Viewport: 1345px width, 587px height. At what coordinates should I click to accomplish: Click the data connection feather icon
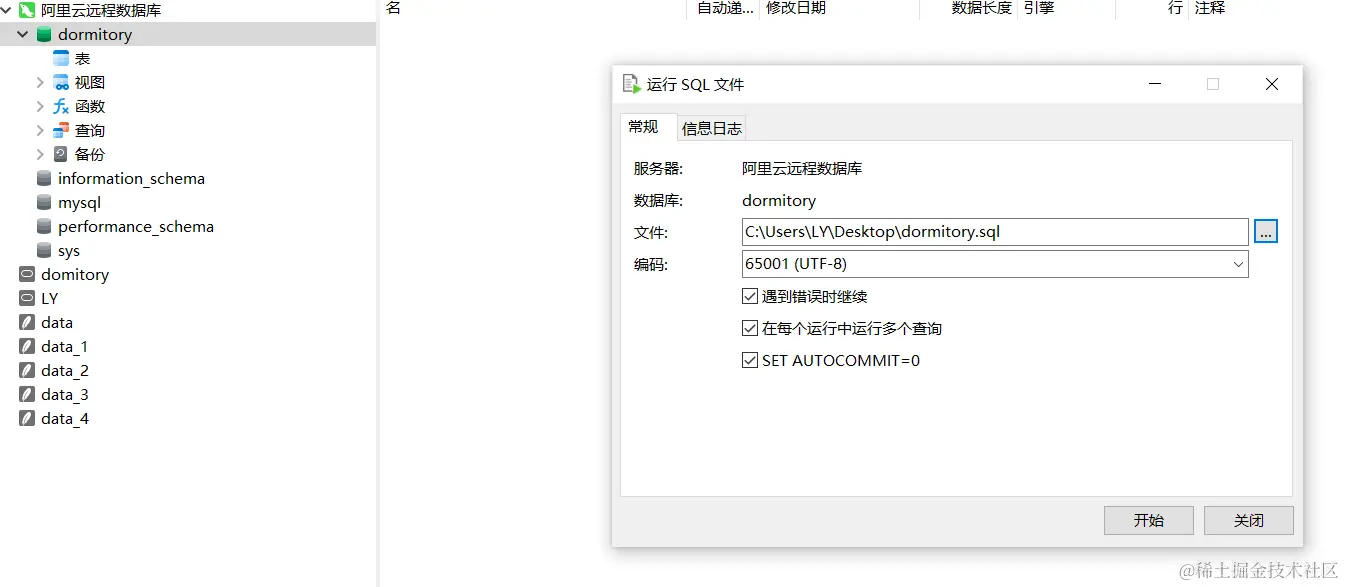click(x=27, y=322)
